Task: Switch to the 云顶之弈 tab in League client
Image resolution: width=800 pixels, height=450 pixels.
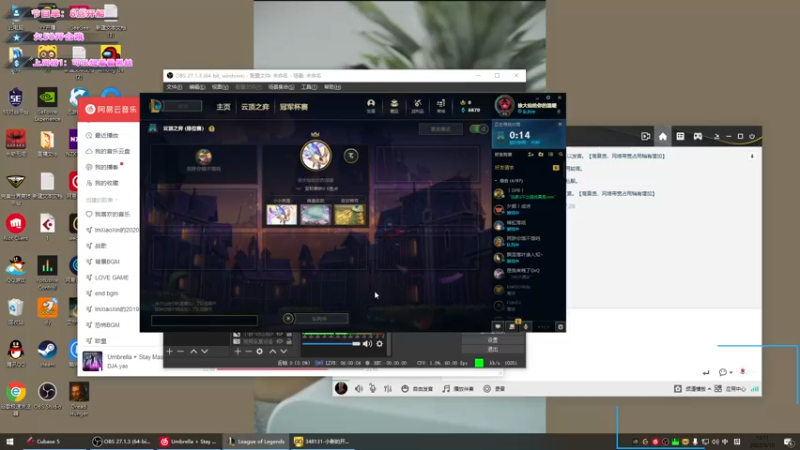Action: click(x=255, y=107)
